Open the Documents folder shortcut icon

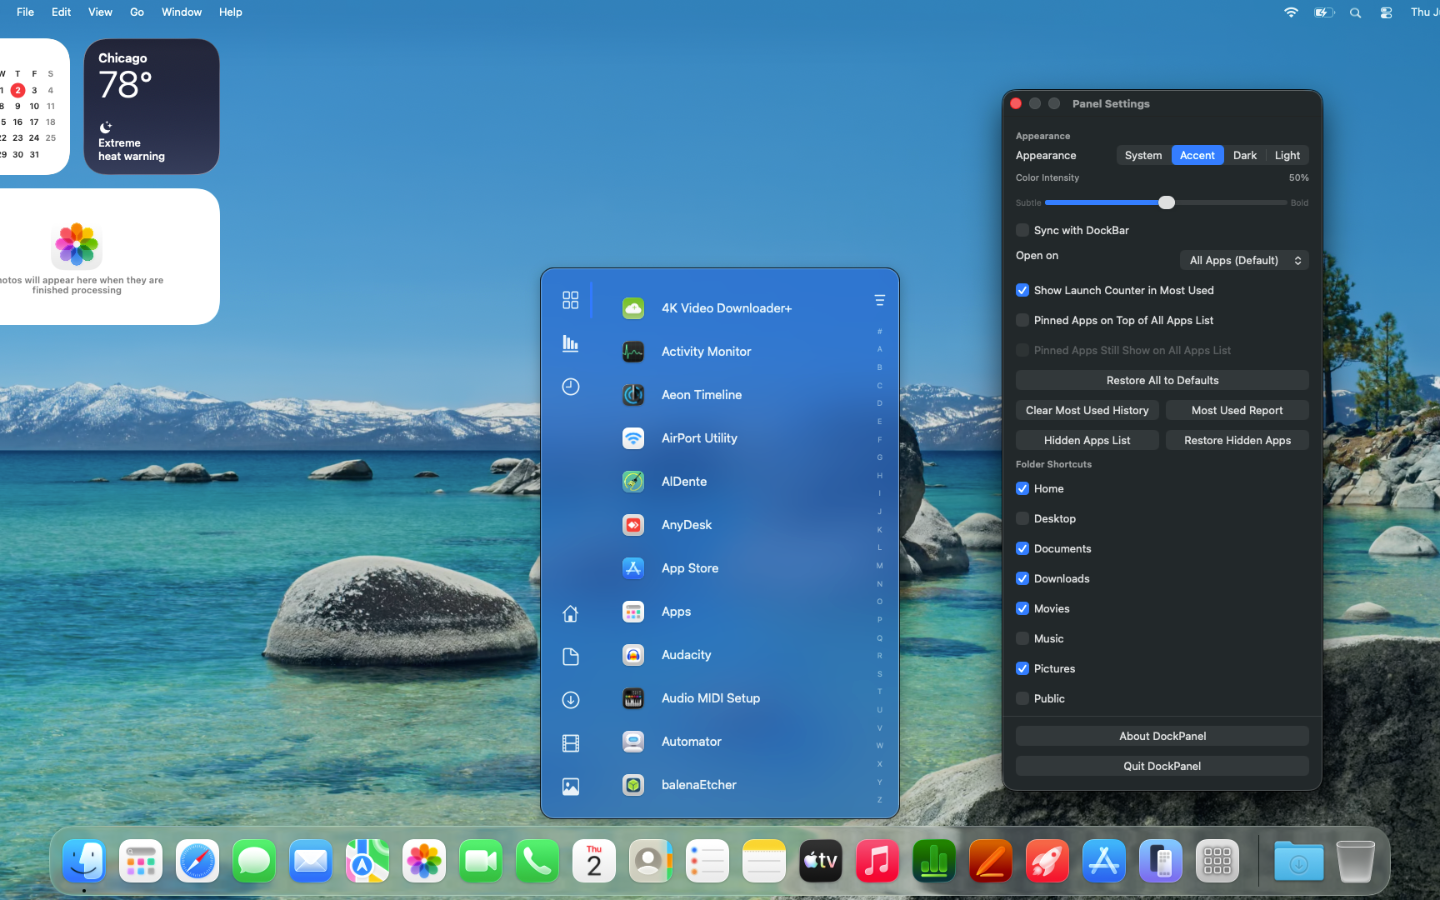(x=570, y=656)
